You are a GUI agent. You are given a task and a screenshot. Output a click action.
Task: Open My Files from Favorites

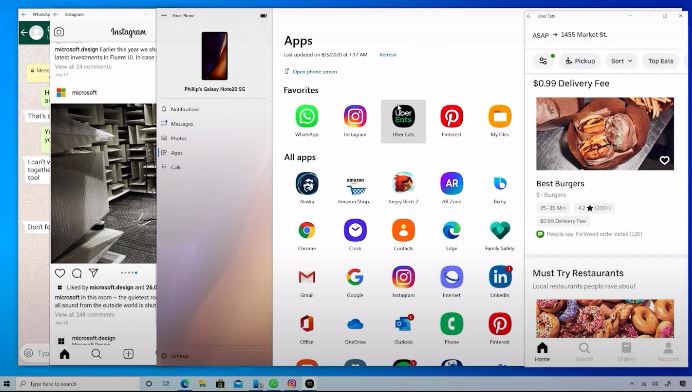click(500, 117)
